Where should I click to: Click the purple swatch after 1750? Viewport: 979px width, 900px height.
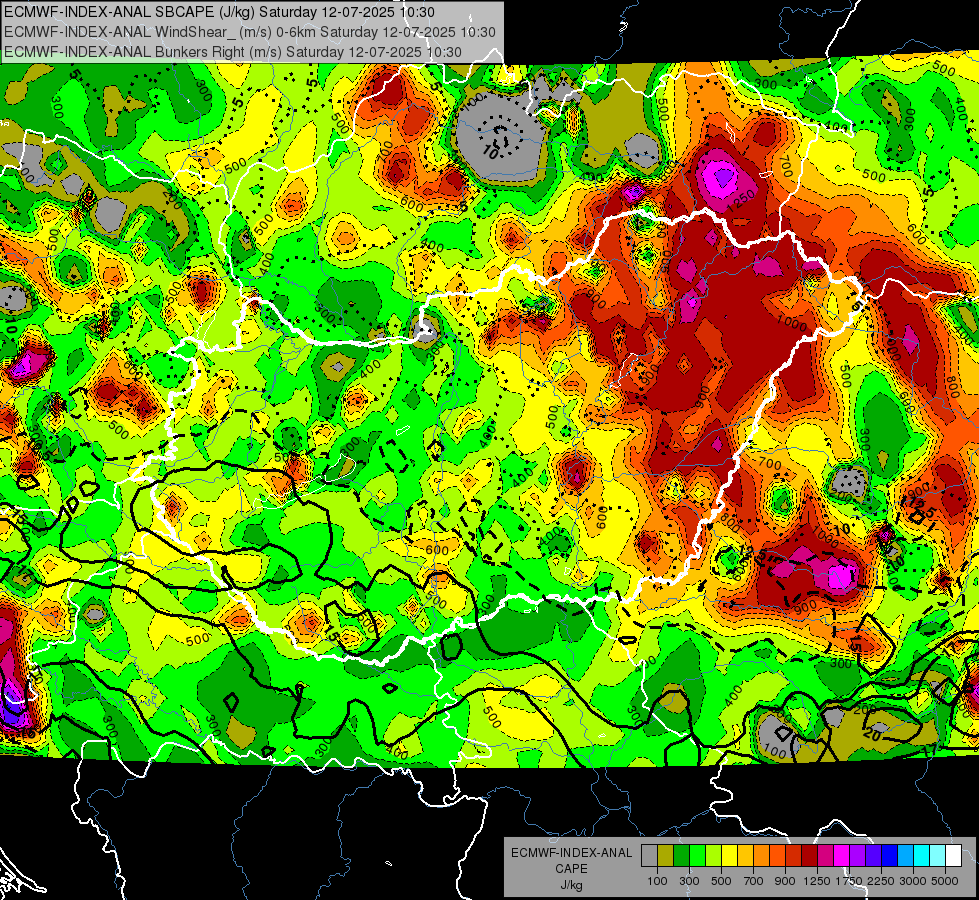tap(857, 855)
